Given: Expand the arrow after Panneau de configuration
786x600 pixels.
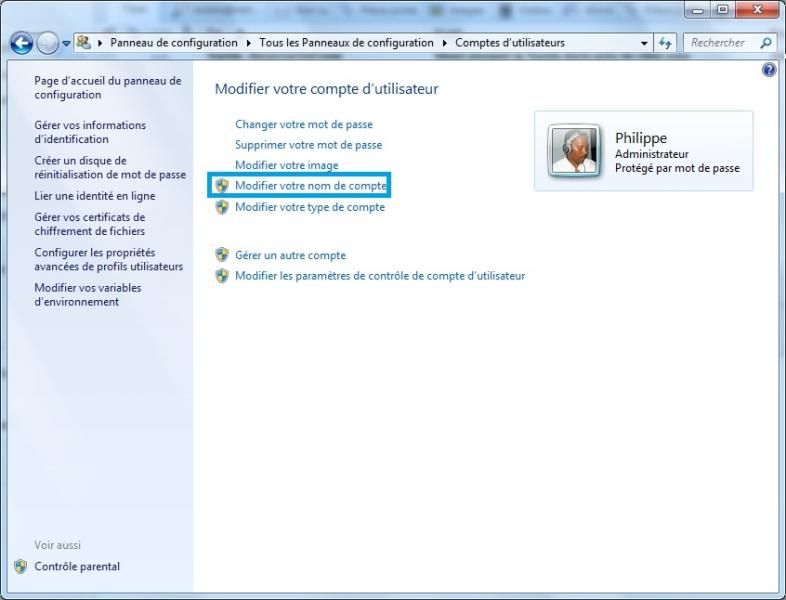Looking at the screenshot, I should [248, 43].
